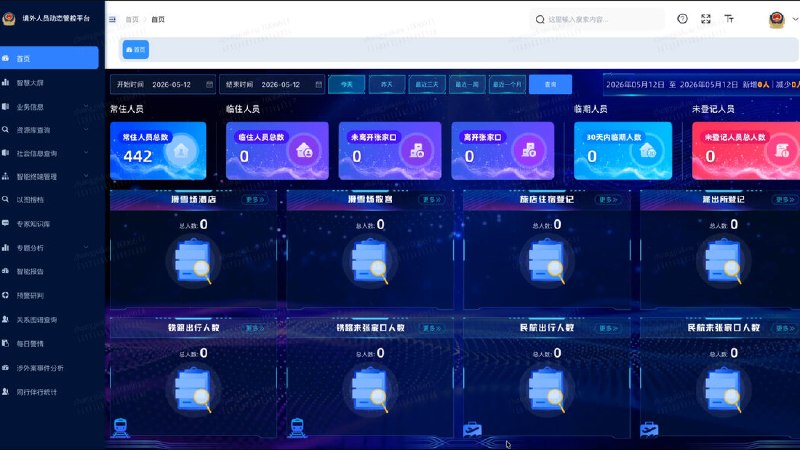Click the platform police badge logo
Image resolution: width=800 pixels, height=450 pixels.
9,19
